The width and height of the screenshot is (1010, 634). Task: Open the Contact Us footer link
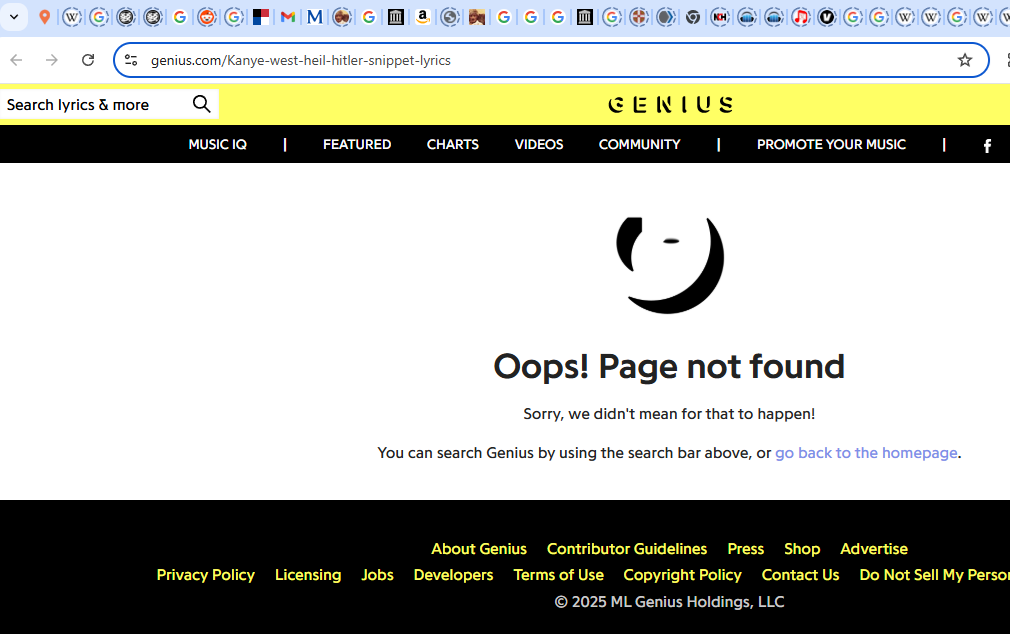pyautogui.click(x=801, y=575)
